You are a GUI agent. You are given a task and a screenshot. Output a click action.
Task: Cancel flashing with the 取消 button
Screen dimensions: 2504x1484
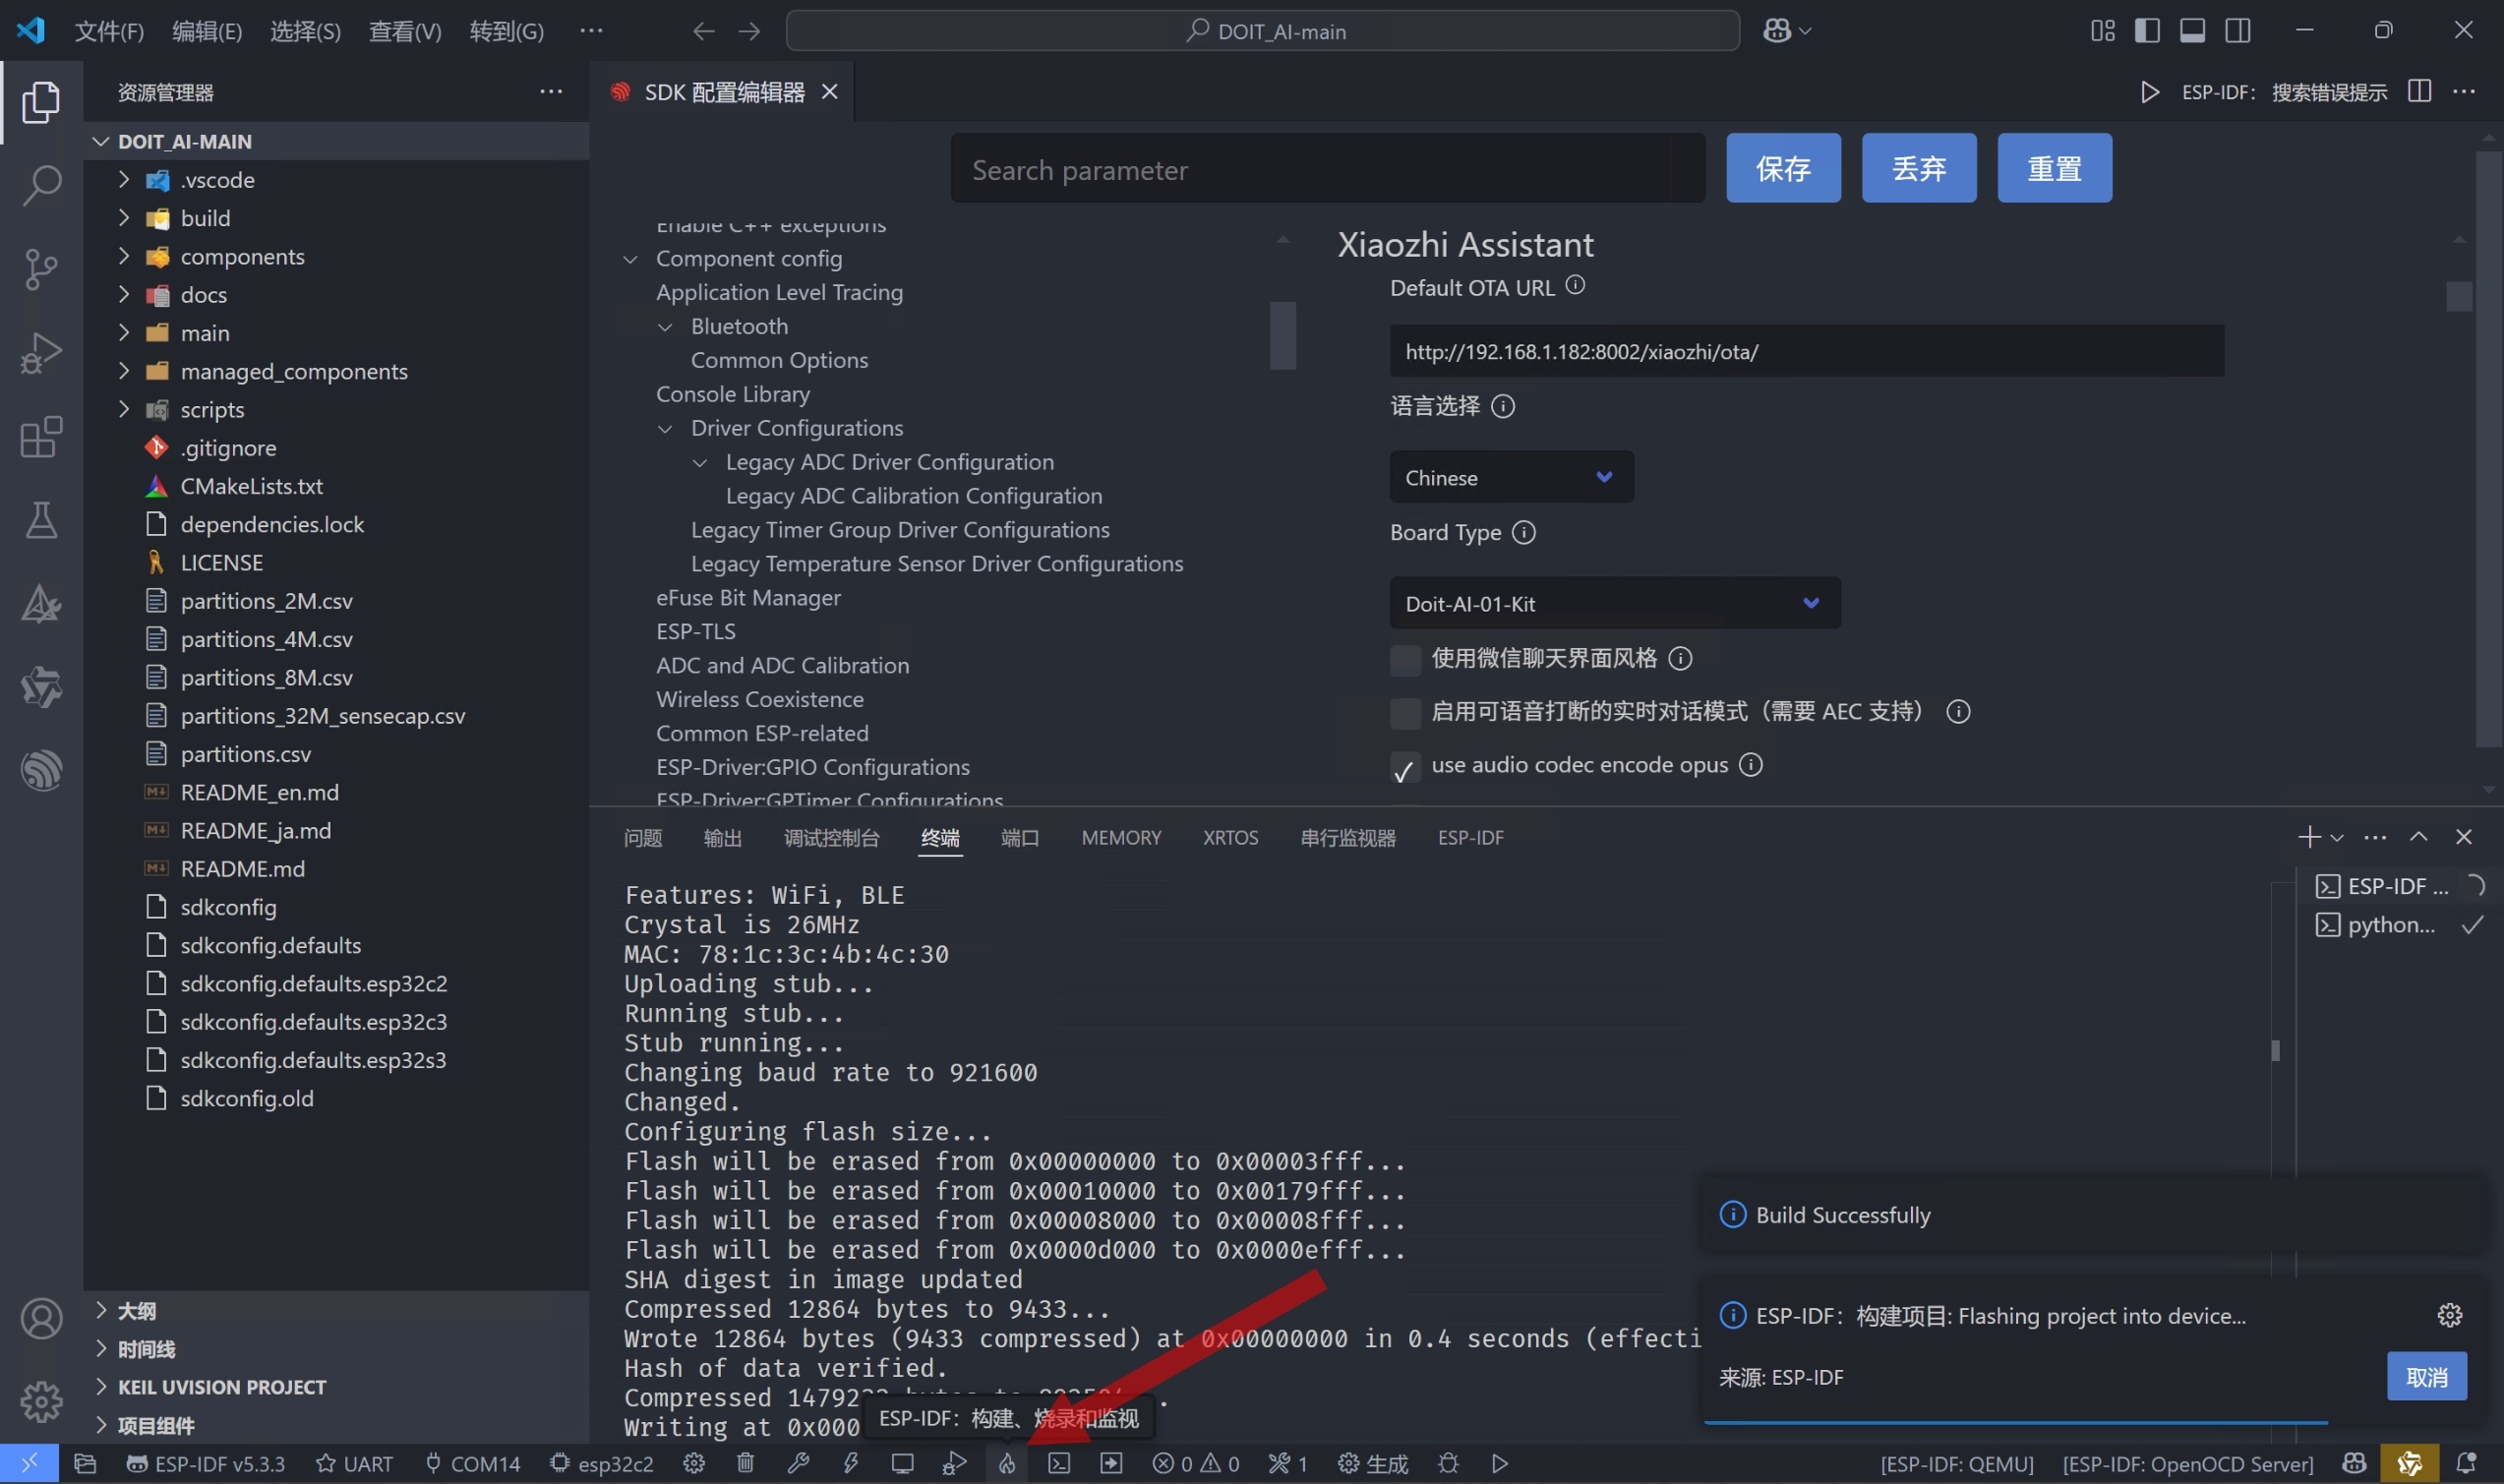click(2425, 1376)
